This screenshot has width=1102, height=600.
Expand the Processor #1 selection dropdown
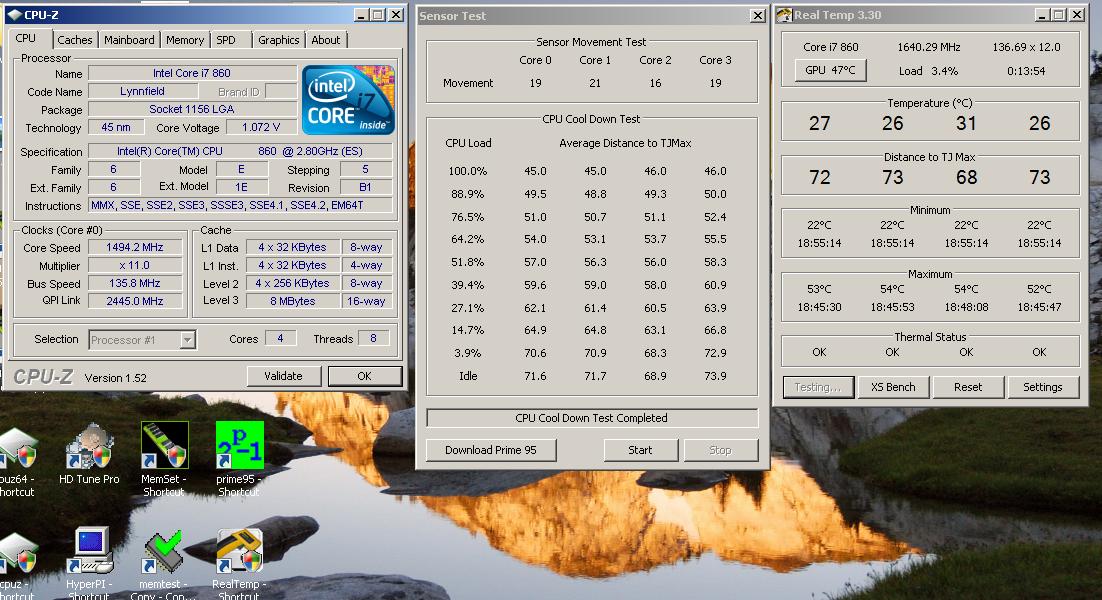(x=187, y=340)
